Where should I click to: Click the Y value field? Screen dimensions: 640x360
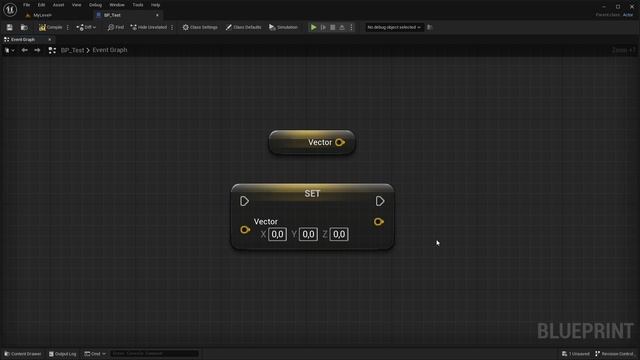(308, 234)
